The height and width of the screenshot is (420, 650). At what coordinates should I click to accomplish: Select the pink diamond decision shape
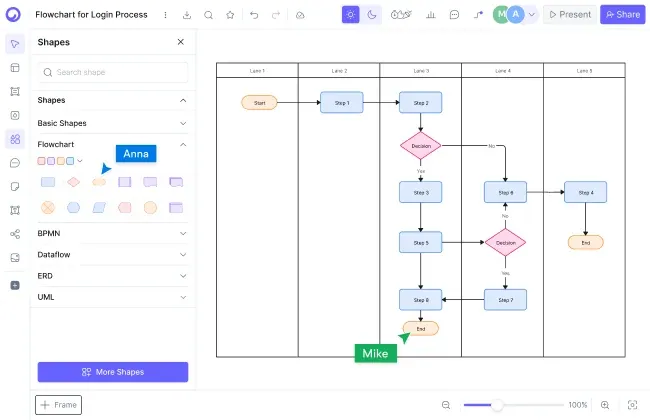pos(73,182)
